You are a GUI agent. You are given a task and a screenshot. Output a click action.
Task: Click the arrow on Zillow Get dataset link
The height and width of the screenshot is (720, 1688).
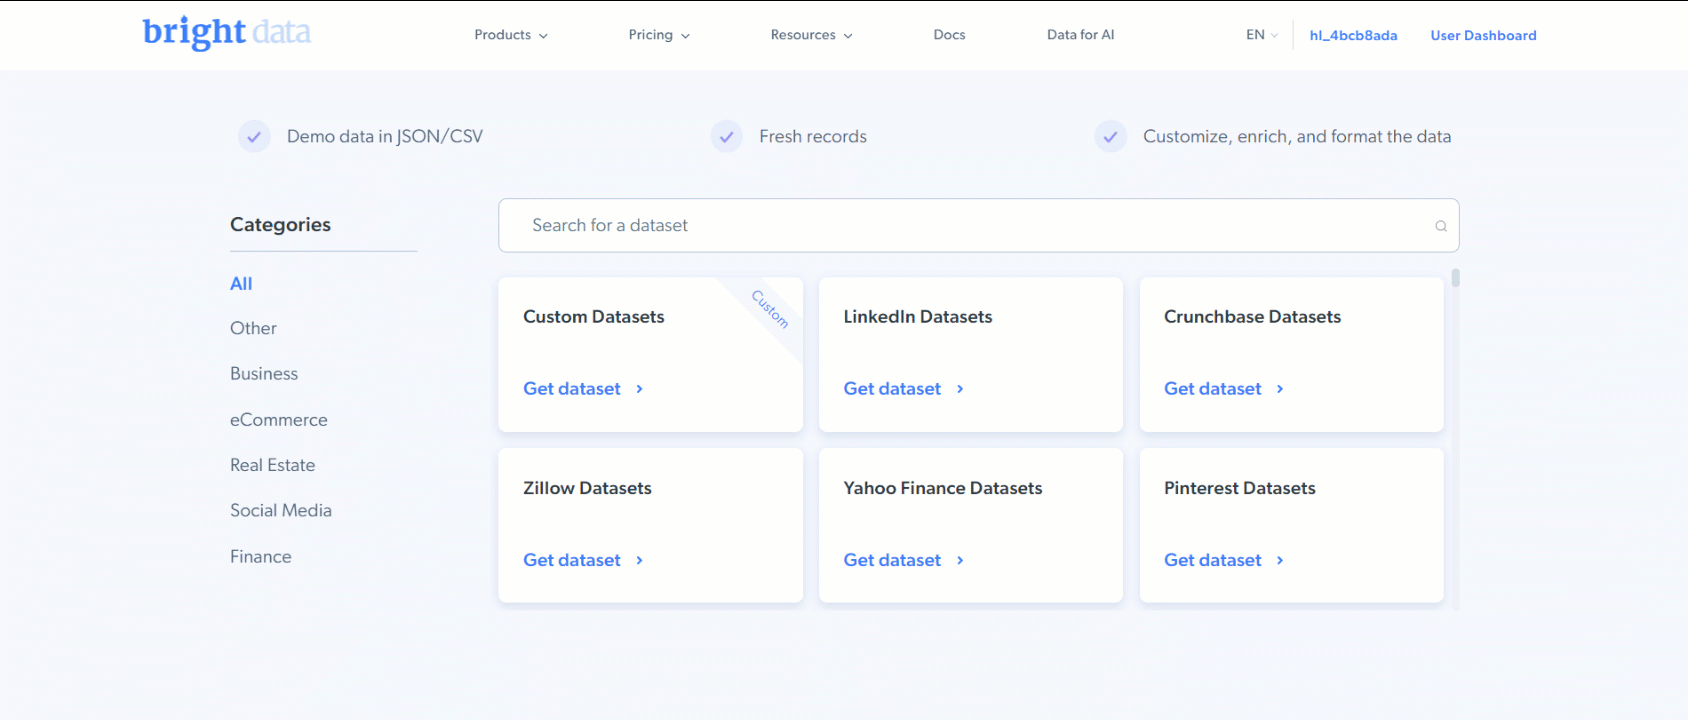coord(639,560)
